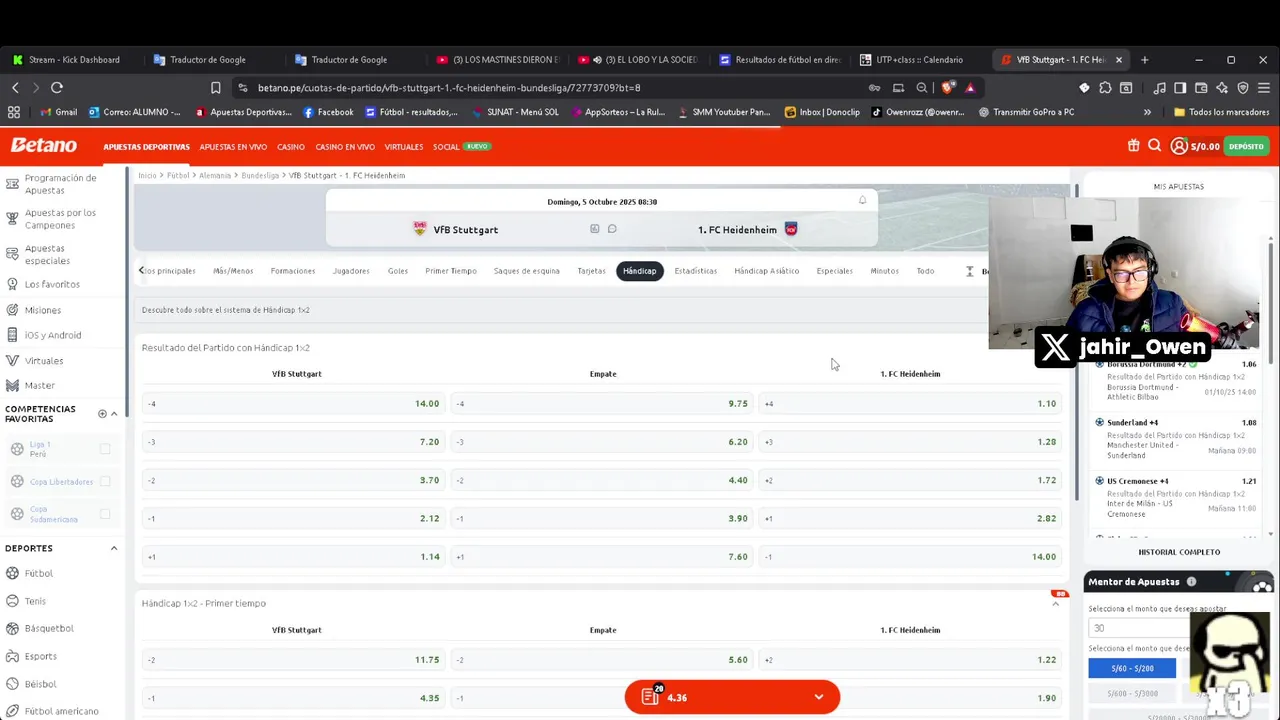Select the Hándicap market tab
Viewport: 1280px width, 720px height.
pos(639,271)
